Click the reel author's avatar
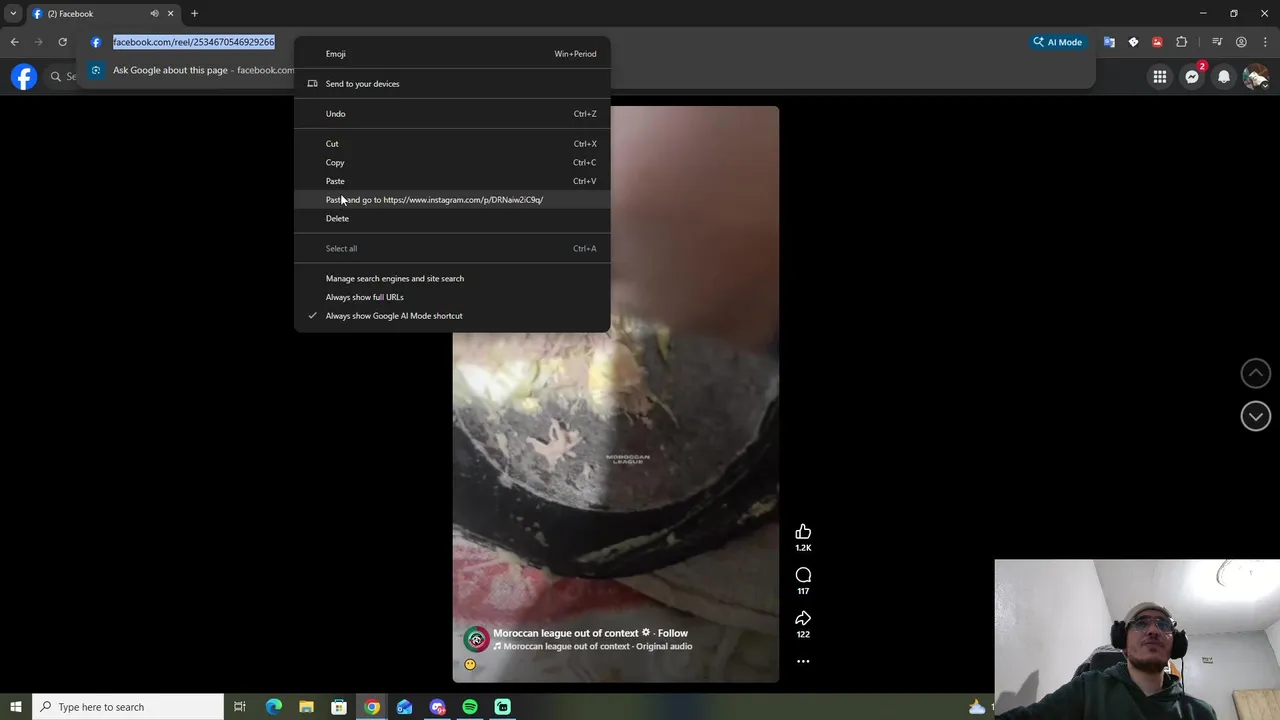The width and height of the screenshot is (1280, 720). coord(477,639)
